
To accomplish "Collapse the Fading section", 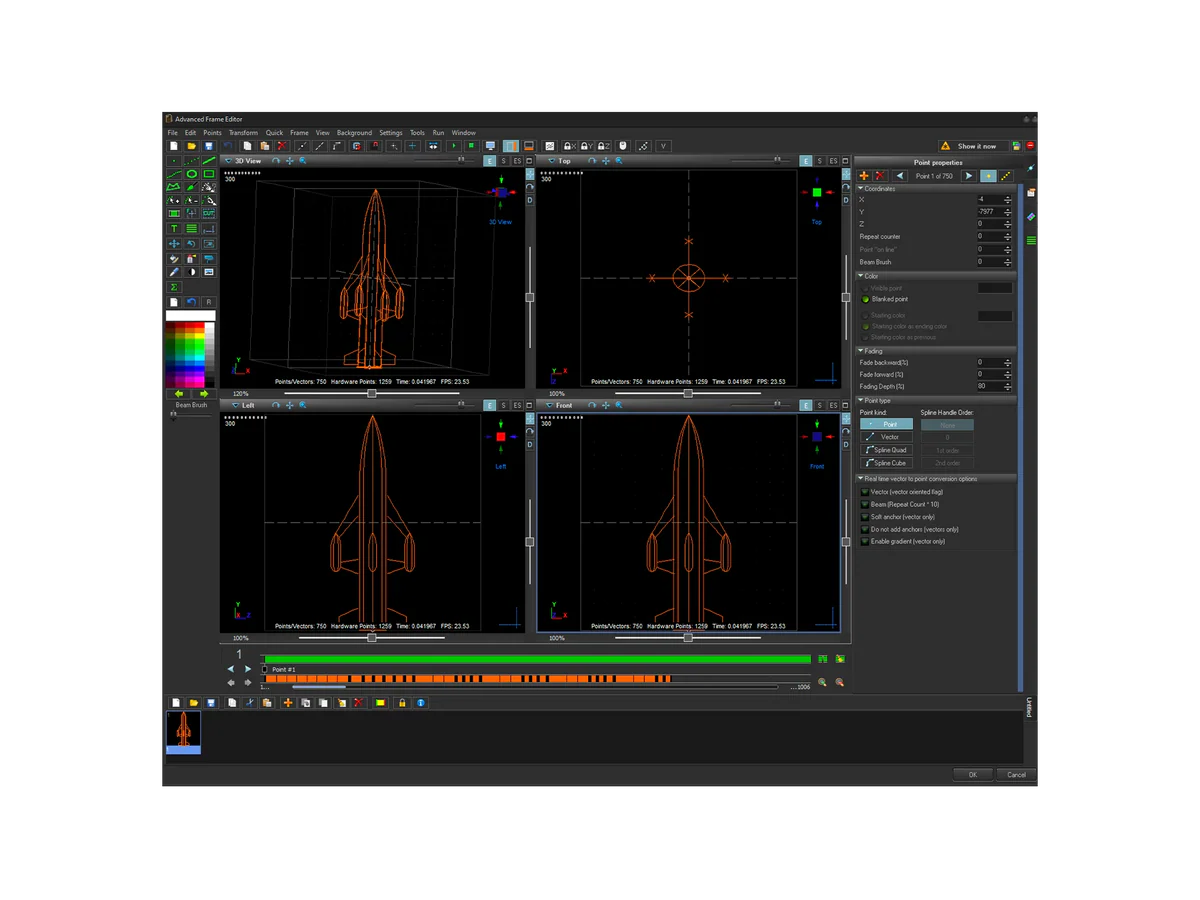I will (x=861, y=351).
